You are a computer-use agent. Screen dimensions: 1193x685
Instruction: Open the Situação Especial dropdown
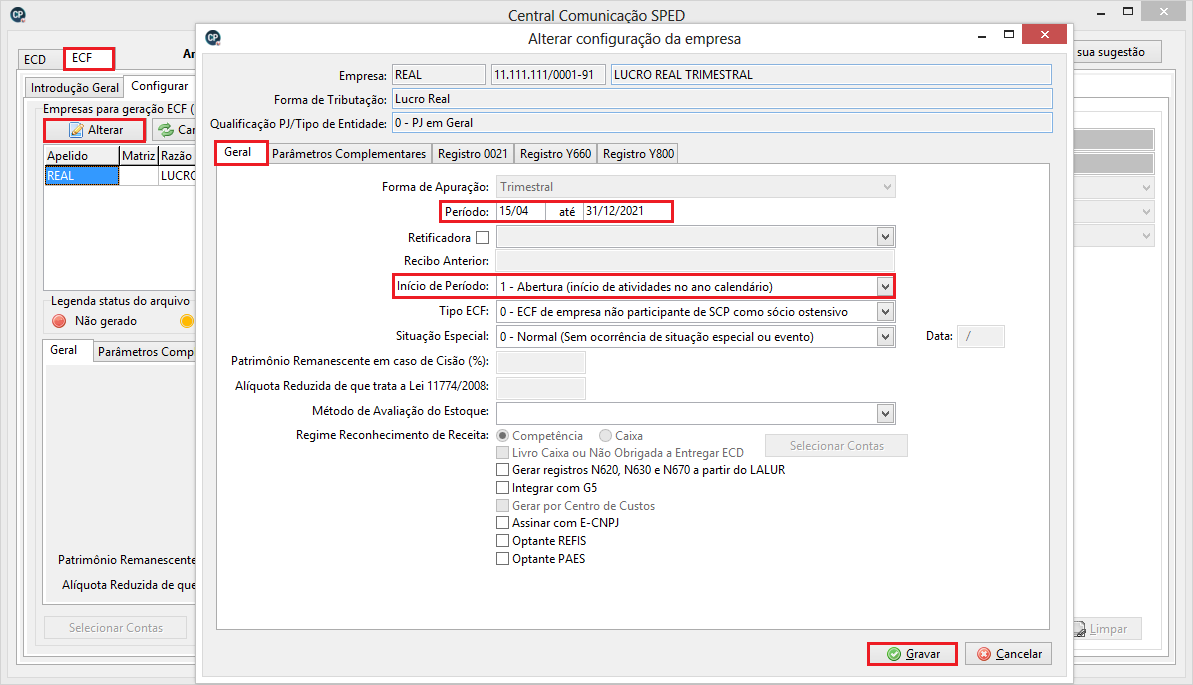(885, 336)
